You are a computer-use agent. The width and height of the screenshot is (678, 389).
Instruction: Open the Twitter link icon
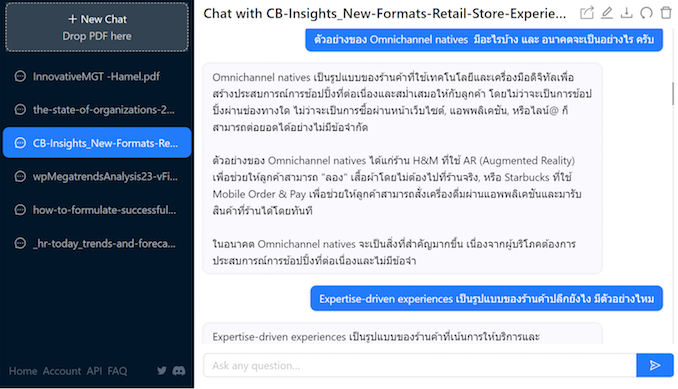(x=162, y=370)
